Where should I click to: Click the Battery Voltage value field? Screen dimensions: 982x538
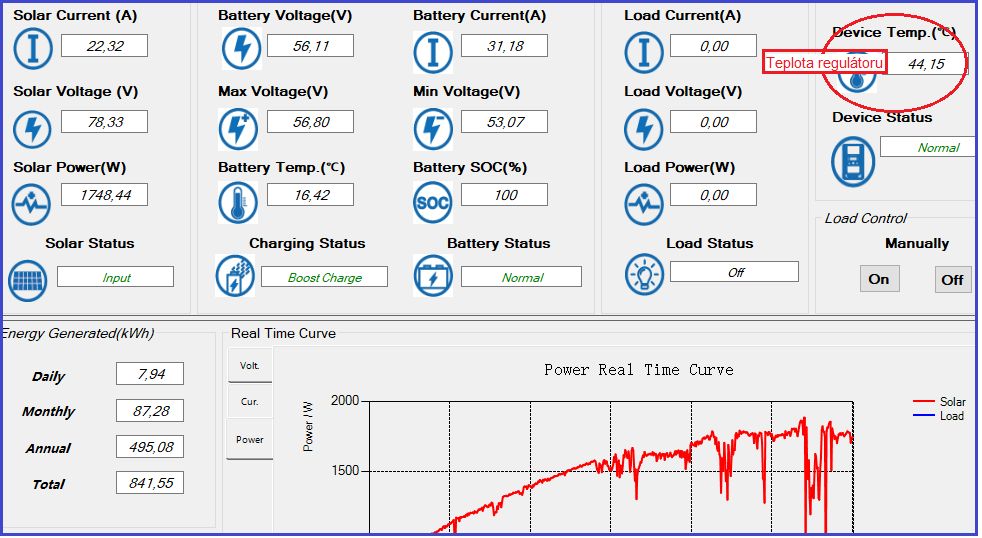click(310, 46)
